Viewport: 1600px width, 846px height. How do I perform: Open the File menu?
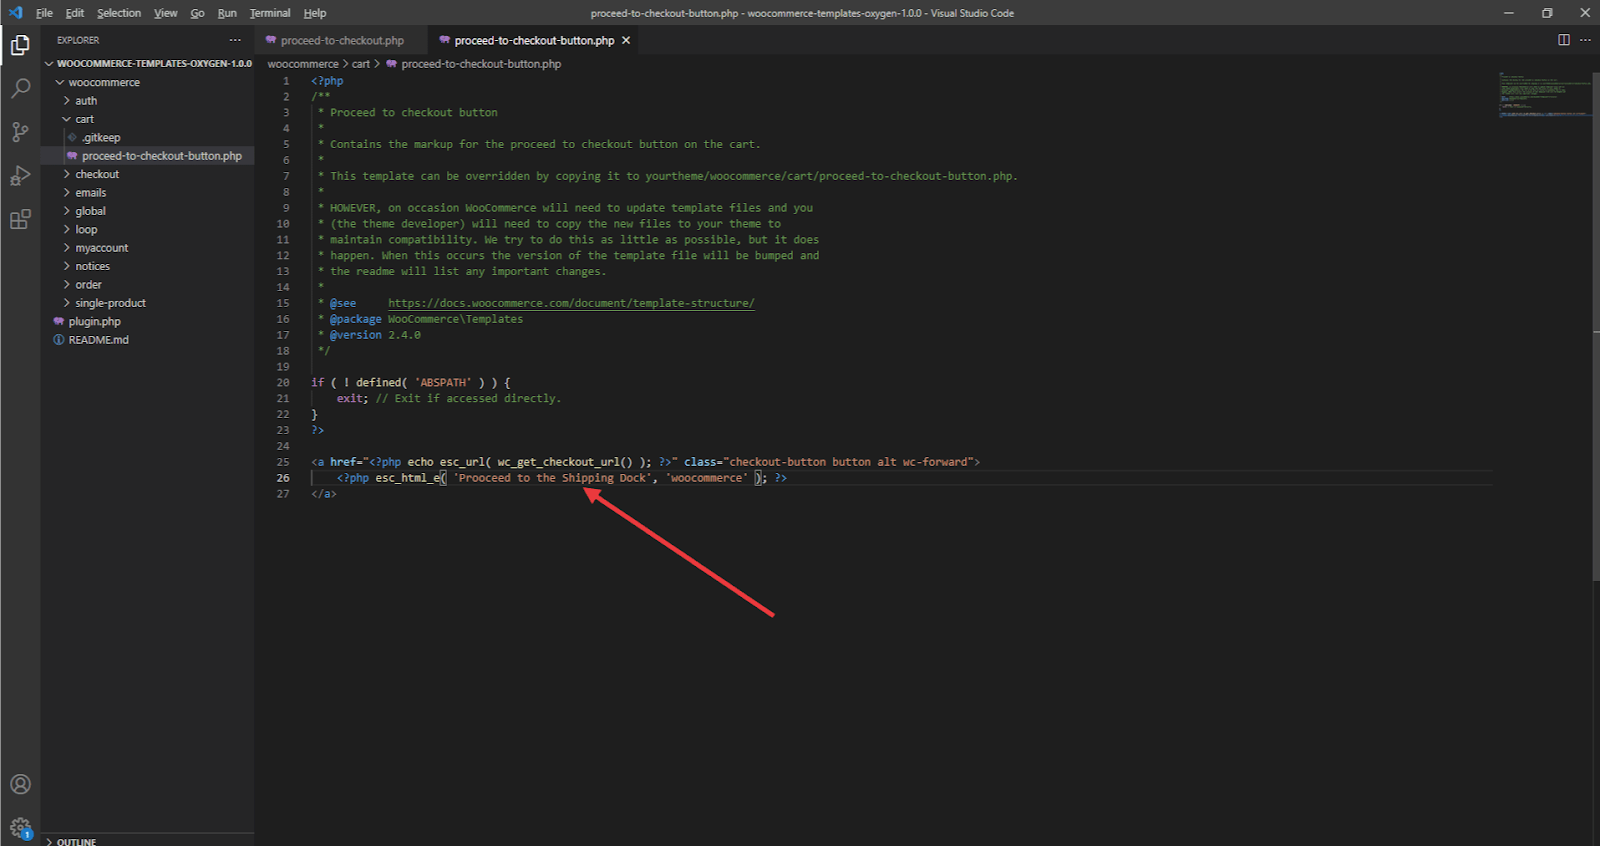tap(44, 13)
